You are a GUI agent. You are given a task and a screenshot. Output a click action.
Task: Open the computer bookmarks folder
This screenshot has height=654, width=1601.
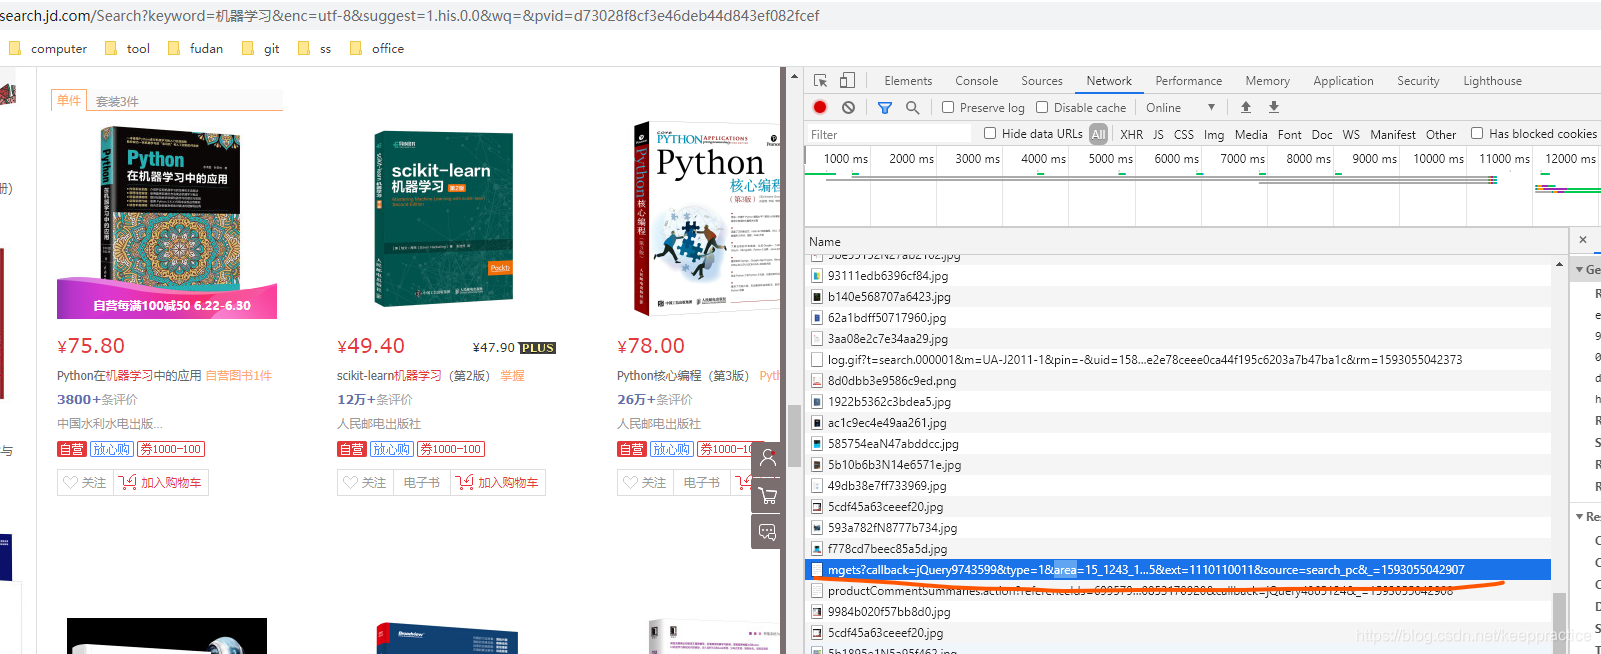[48, 48]
